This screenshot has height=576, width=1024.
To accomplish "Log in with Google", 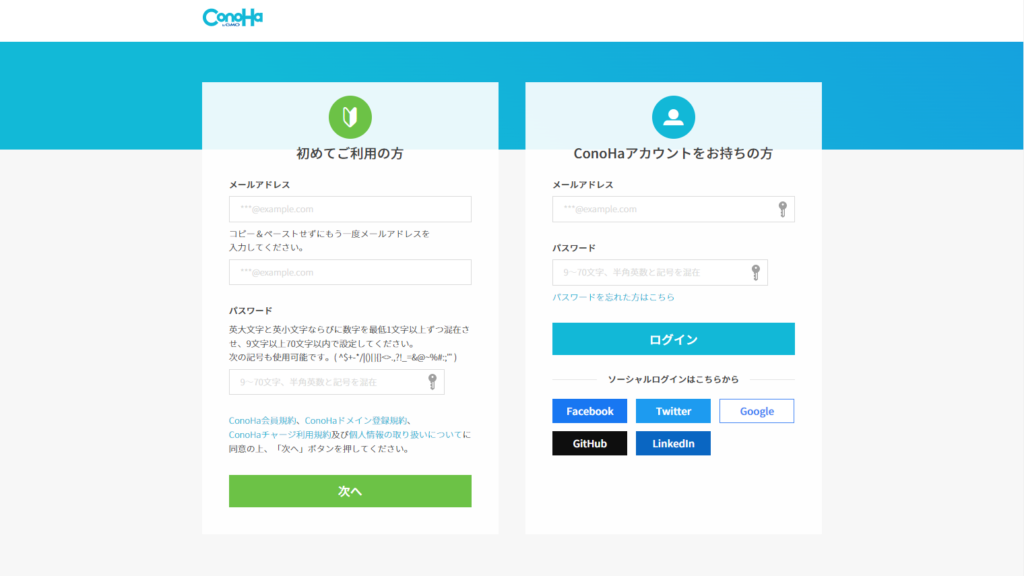I will [757, 411].
